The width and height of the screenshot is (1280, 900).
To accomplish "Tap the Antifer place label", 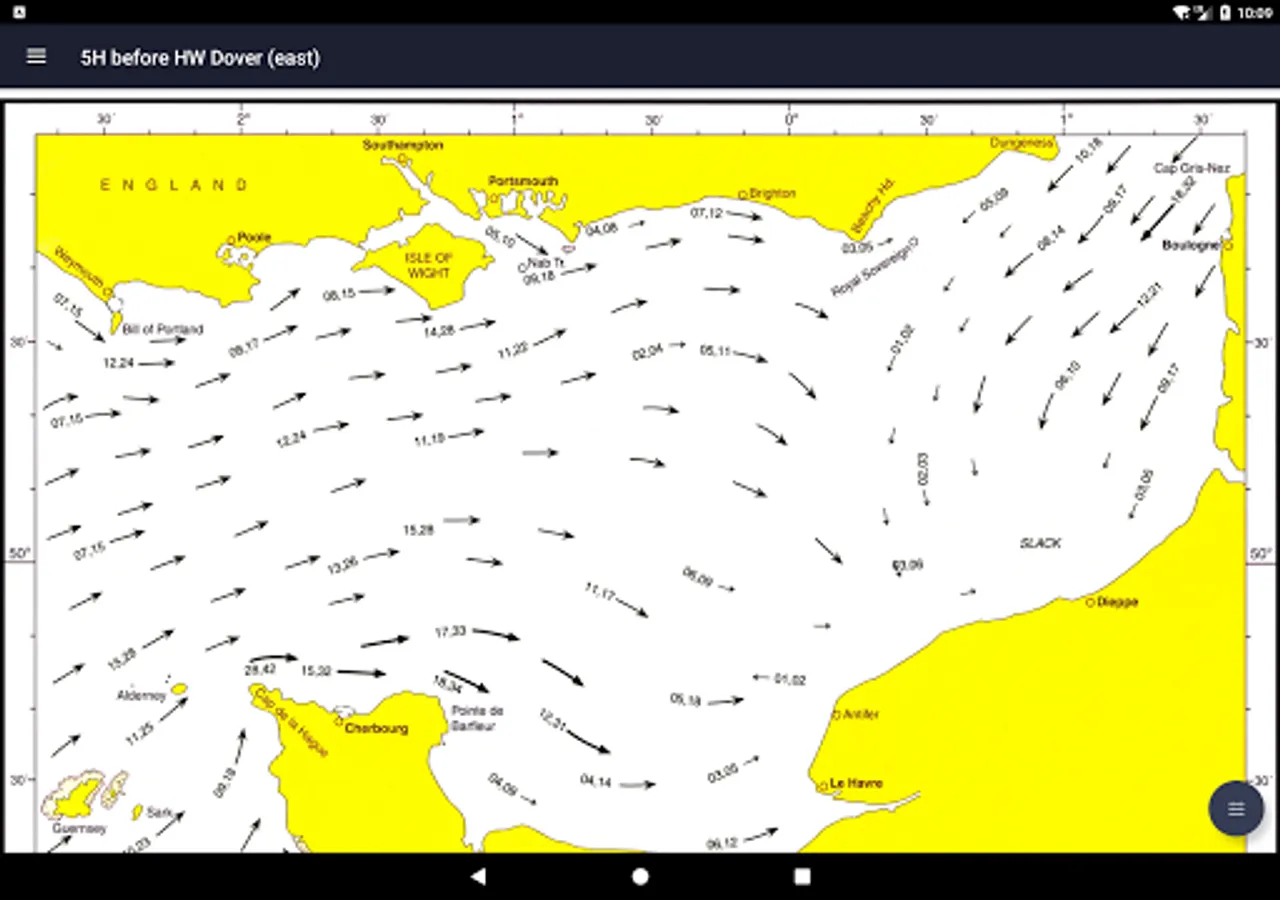I will (x=861, y=714).
